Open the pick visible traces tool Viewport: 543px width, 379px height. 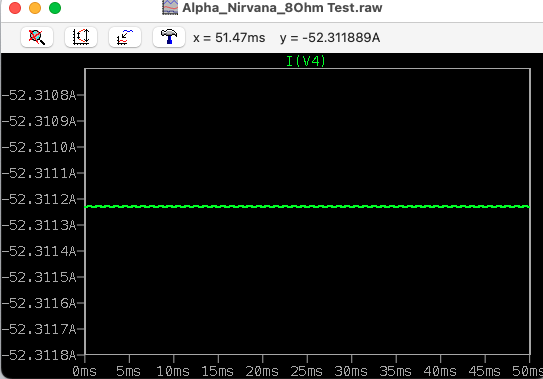(125, 37)
